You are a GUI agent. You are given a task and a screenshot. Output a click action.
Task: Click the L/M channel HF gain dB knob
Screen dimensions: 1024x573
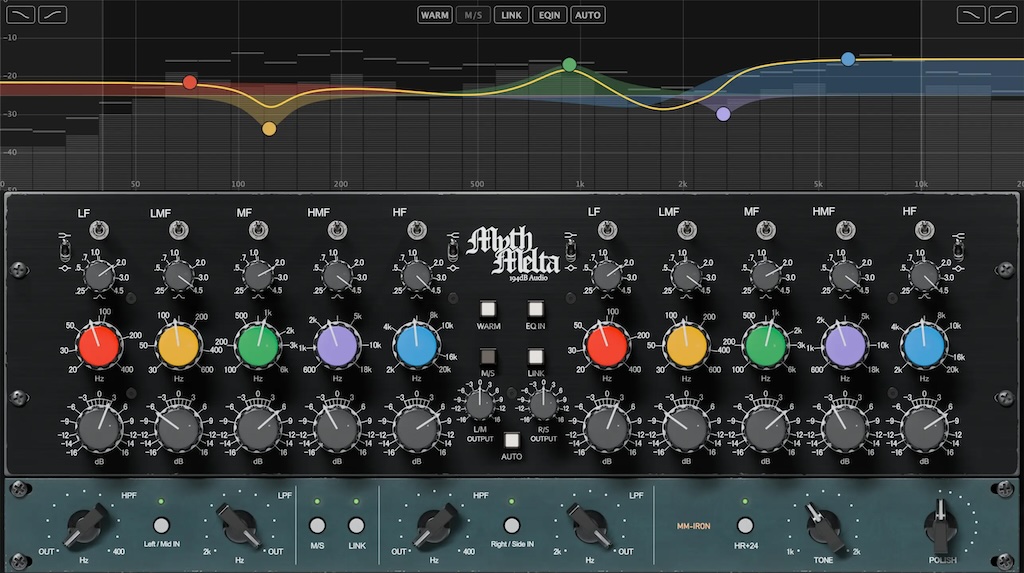tap(417, 429)
